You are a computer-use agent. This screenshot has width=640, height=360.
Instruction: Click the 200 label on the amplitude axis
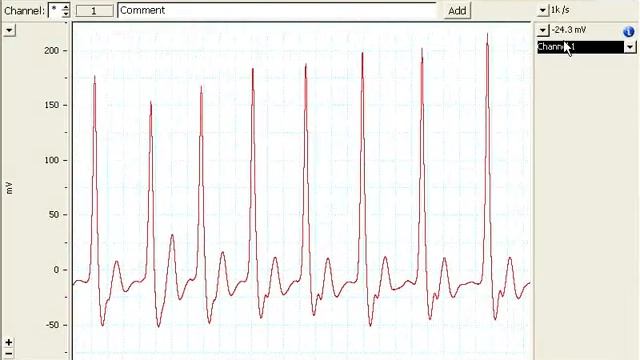click(51, 51)
